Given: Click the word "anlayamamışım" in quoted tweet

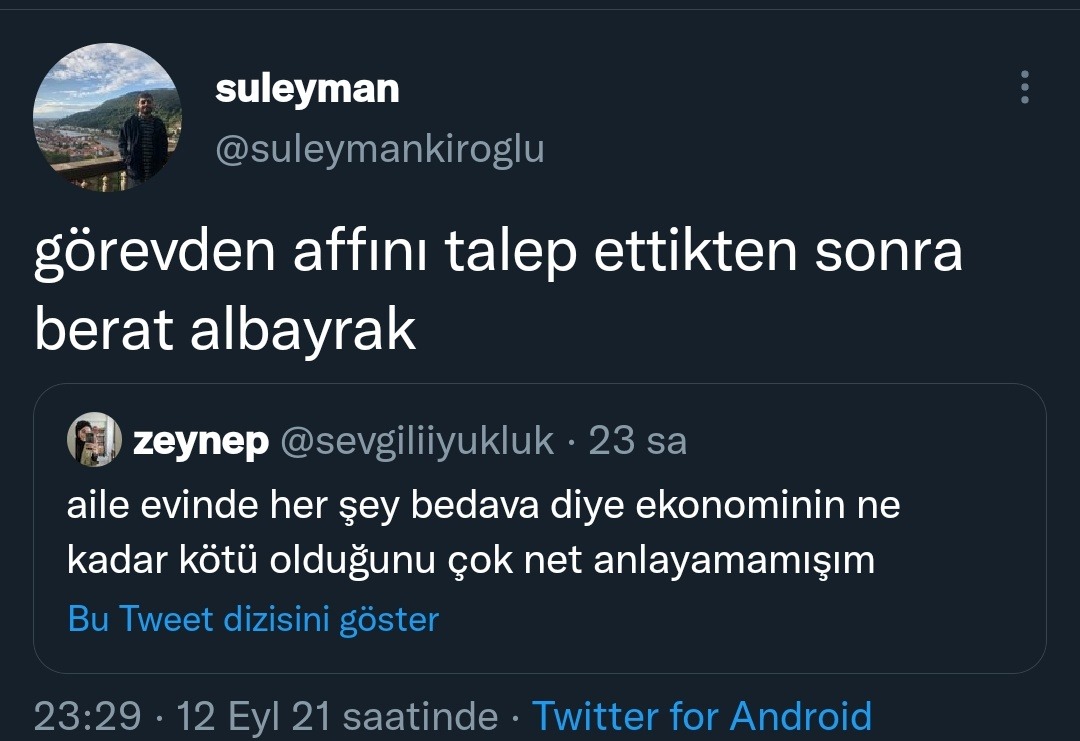Looking at the screenshot, I should pyautogui.click(x=734, y=560).
